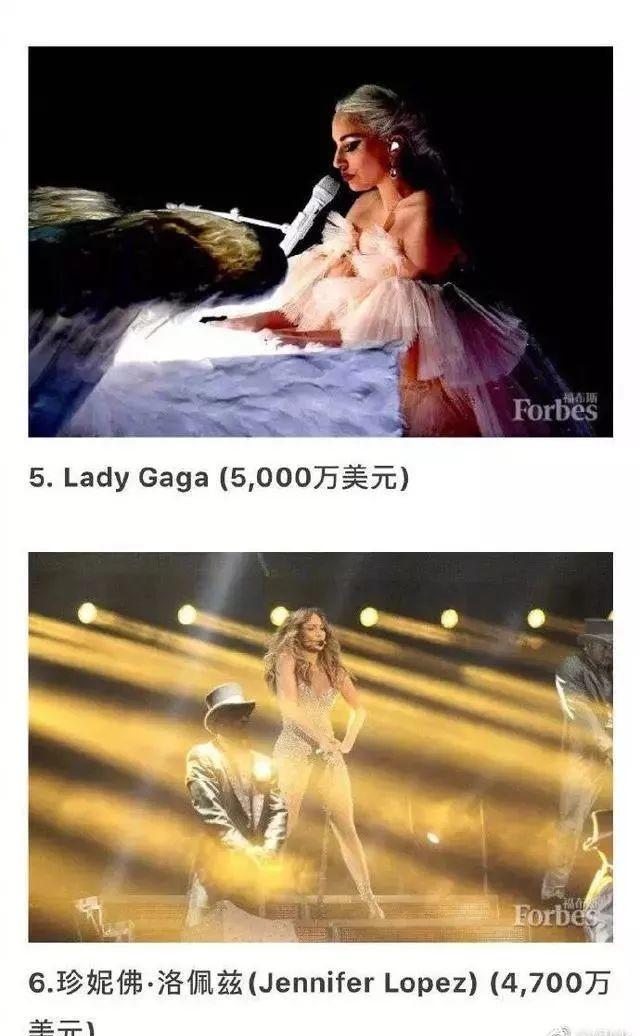This screenshot has width=640, height=1036.
Task: Click the Forbes watermark on the piano photo
Action: (x=555, y=410)
